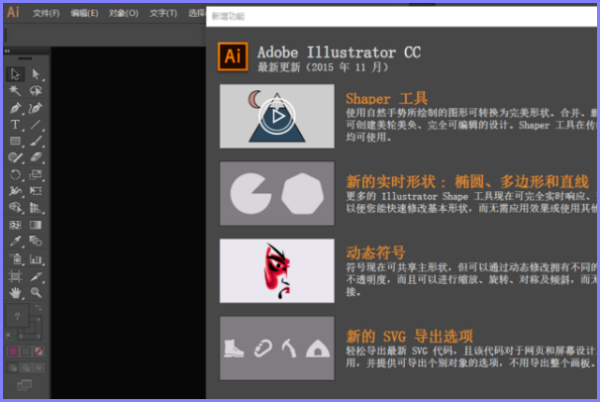Select the Column Graph tool

(36, 259)
